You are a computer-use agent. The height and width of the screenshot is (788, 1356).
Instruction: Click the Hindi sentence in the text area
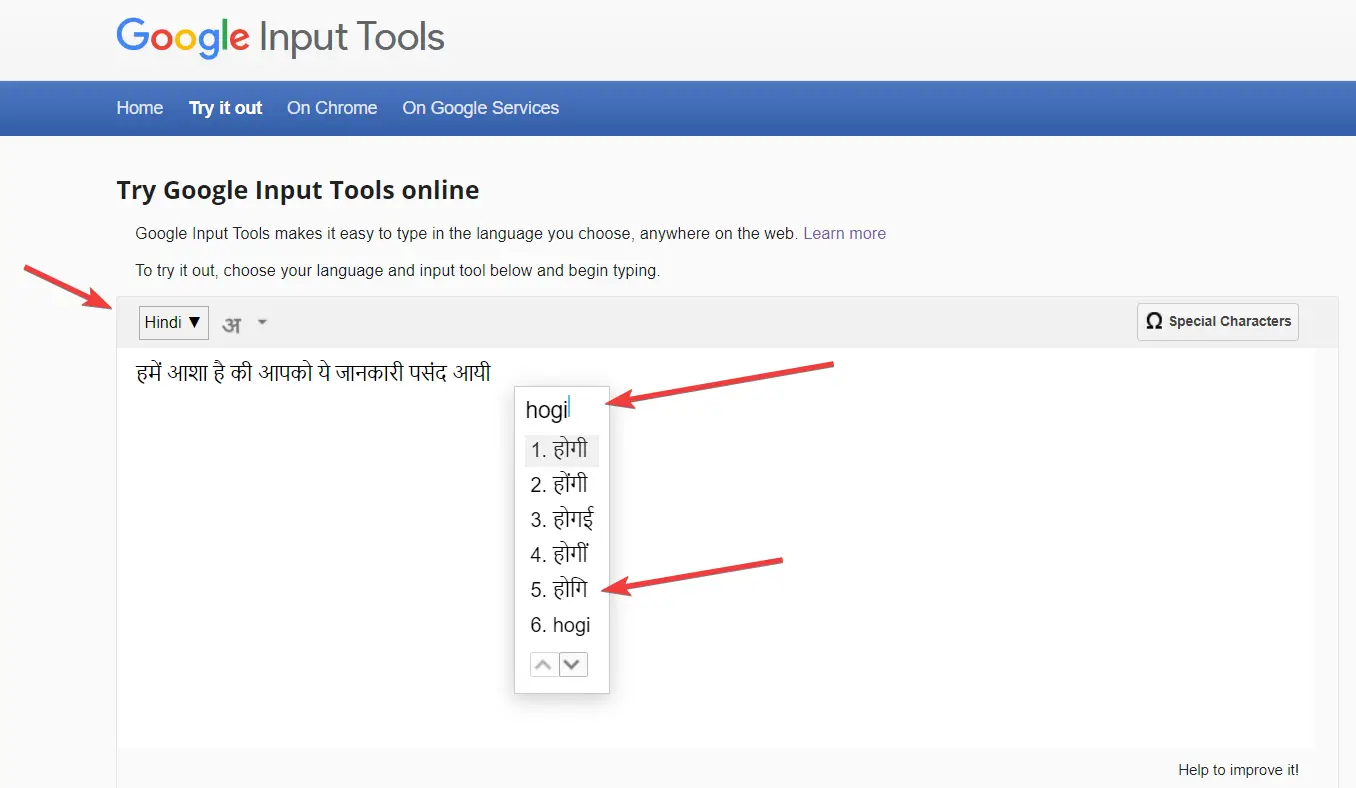[313, 373]
